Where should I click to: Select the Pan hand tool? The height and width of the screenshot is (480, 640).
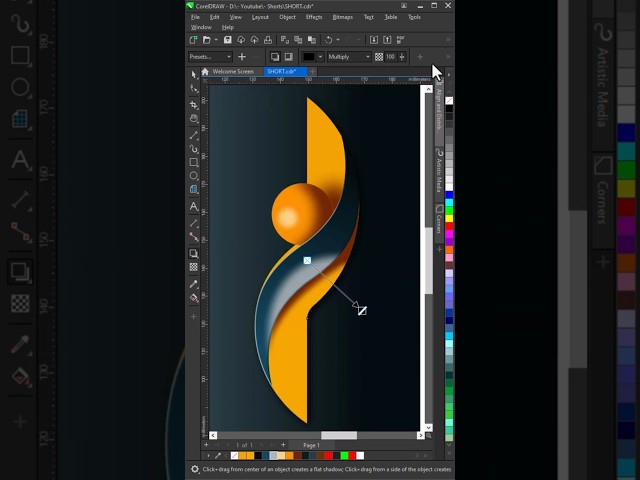(193, 119)
